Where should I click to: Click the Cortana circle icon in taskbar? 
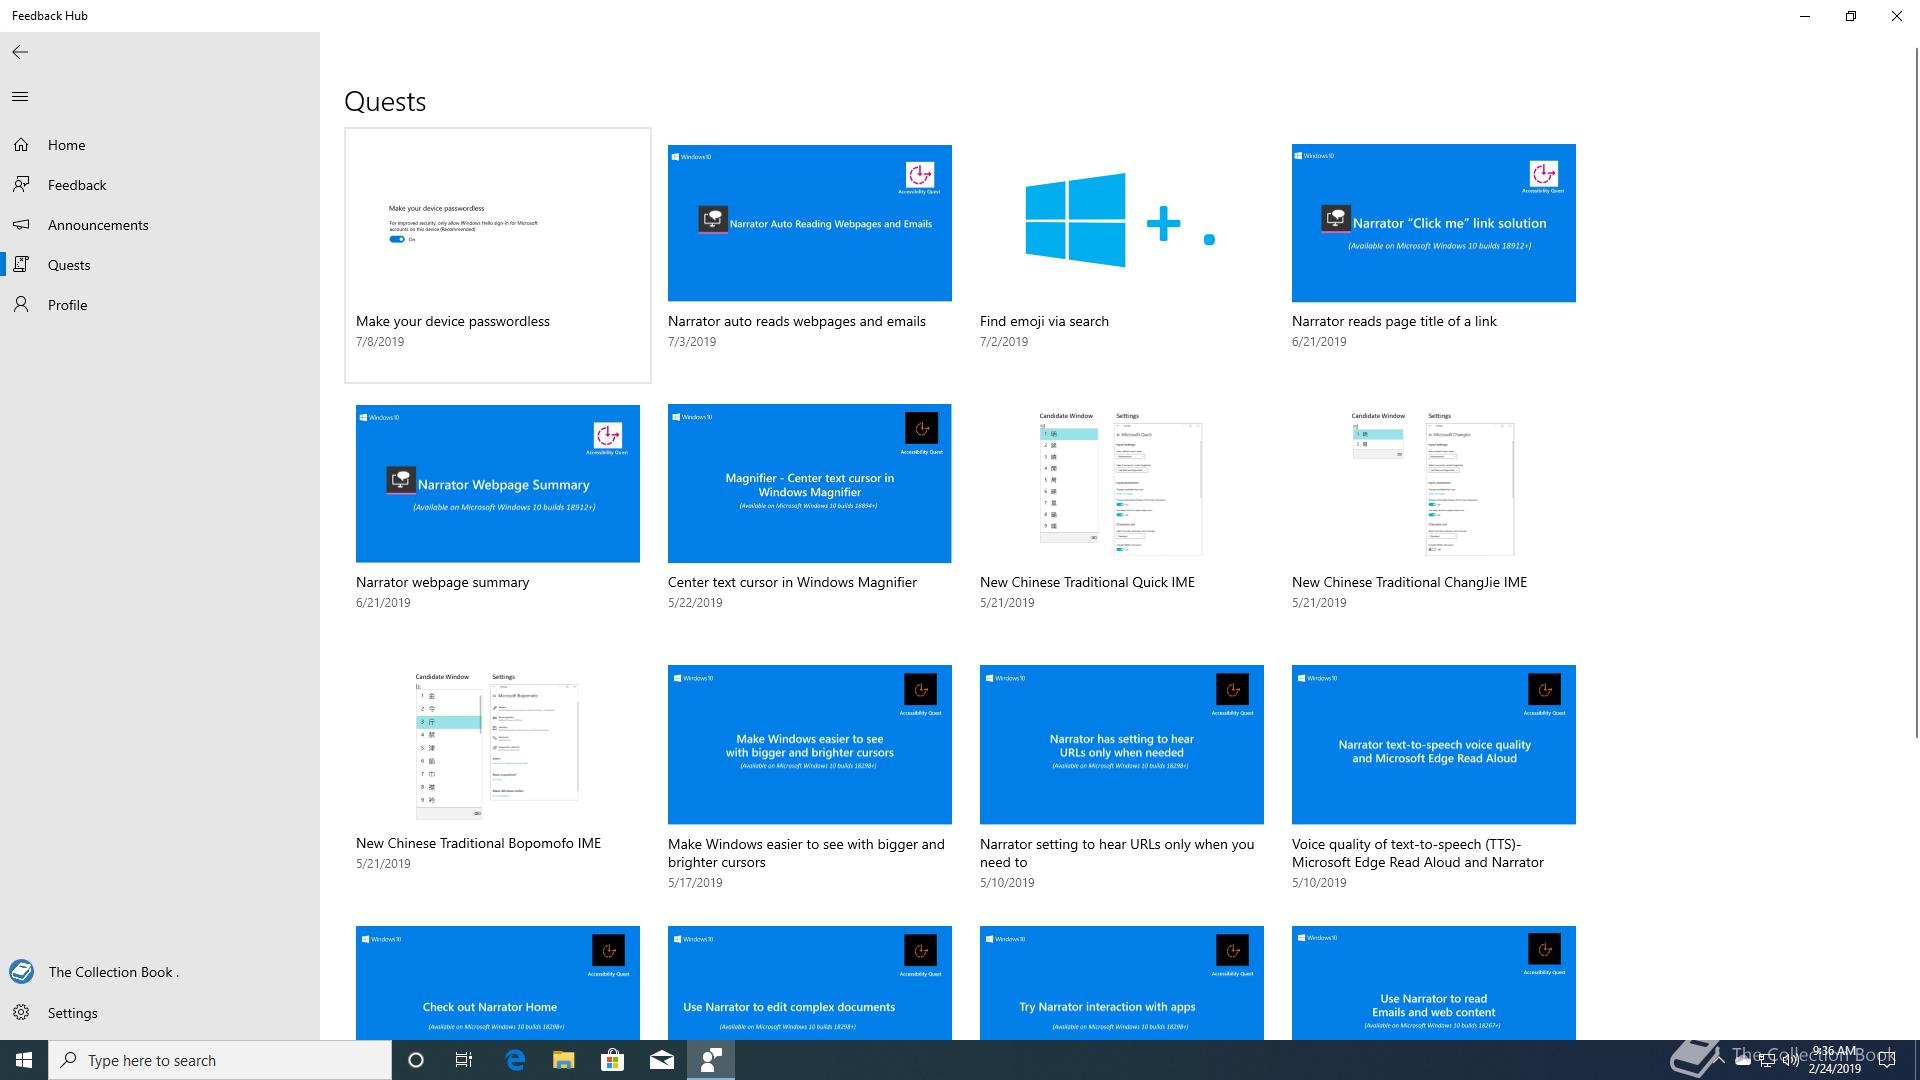[x=416, y=1060]
